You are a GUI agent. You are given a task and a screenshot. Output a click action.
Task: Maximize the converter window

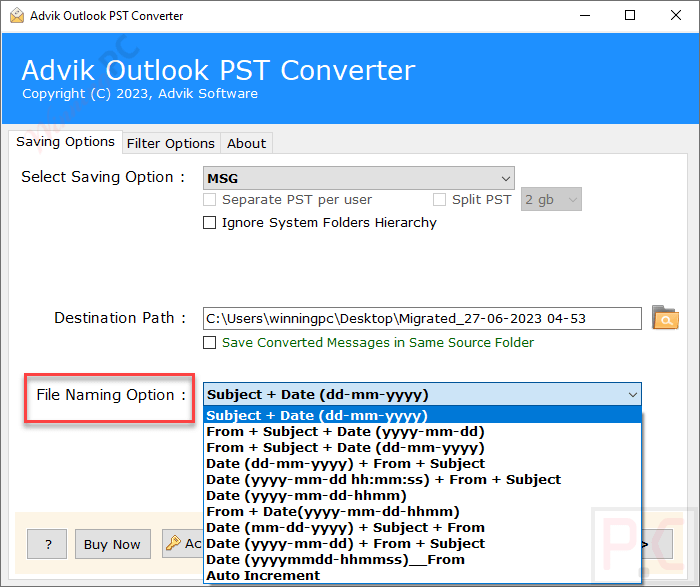coord(630,16)
